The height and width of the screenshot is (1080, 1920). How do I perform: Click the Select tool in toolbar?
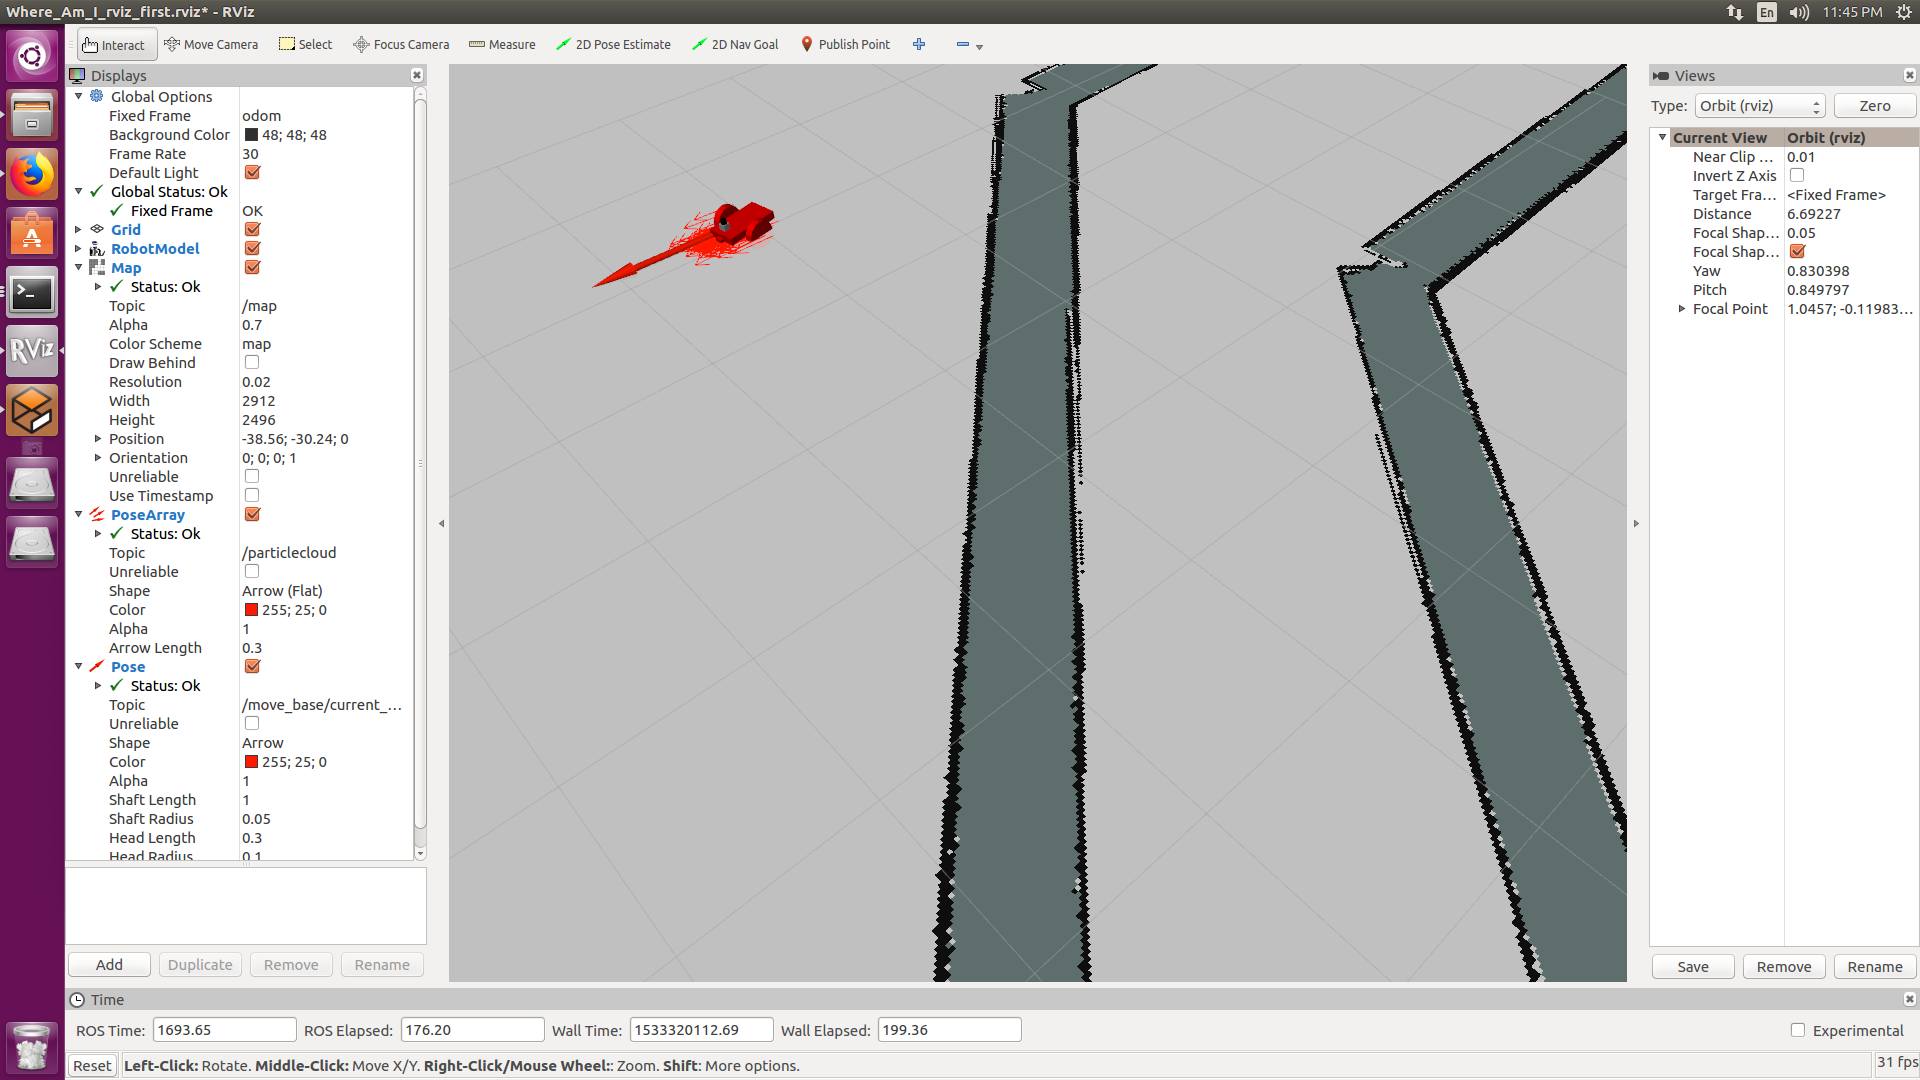(x=306, y=44)
